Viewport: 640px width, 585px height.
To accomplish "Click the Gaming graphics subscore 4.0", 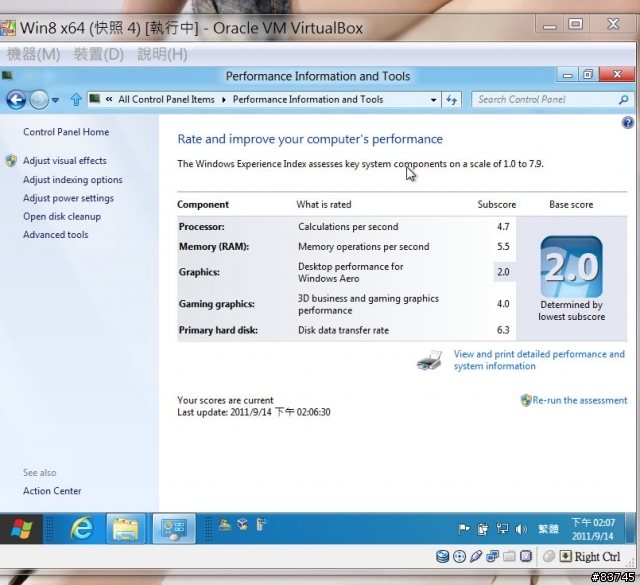I will [503, 304].
